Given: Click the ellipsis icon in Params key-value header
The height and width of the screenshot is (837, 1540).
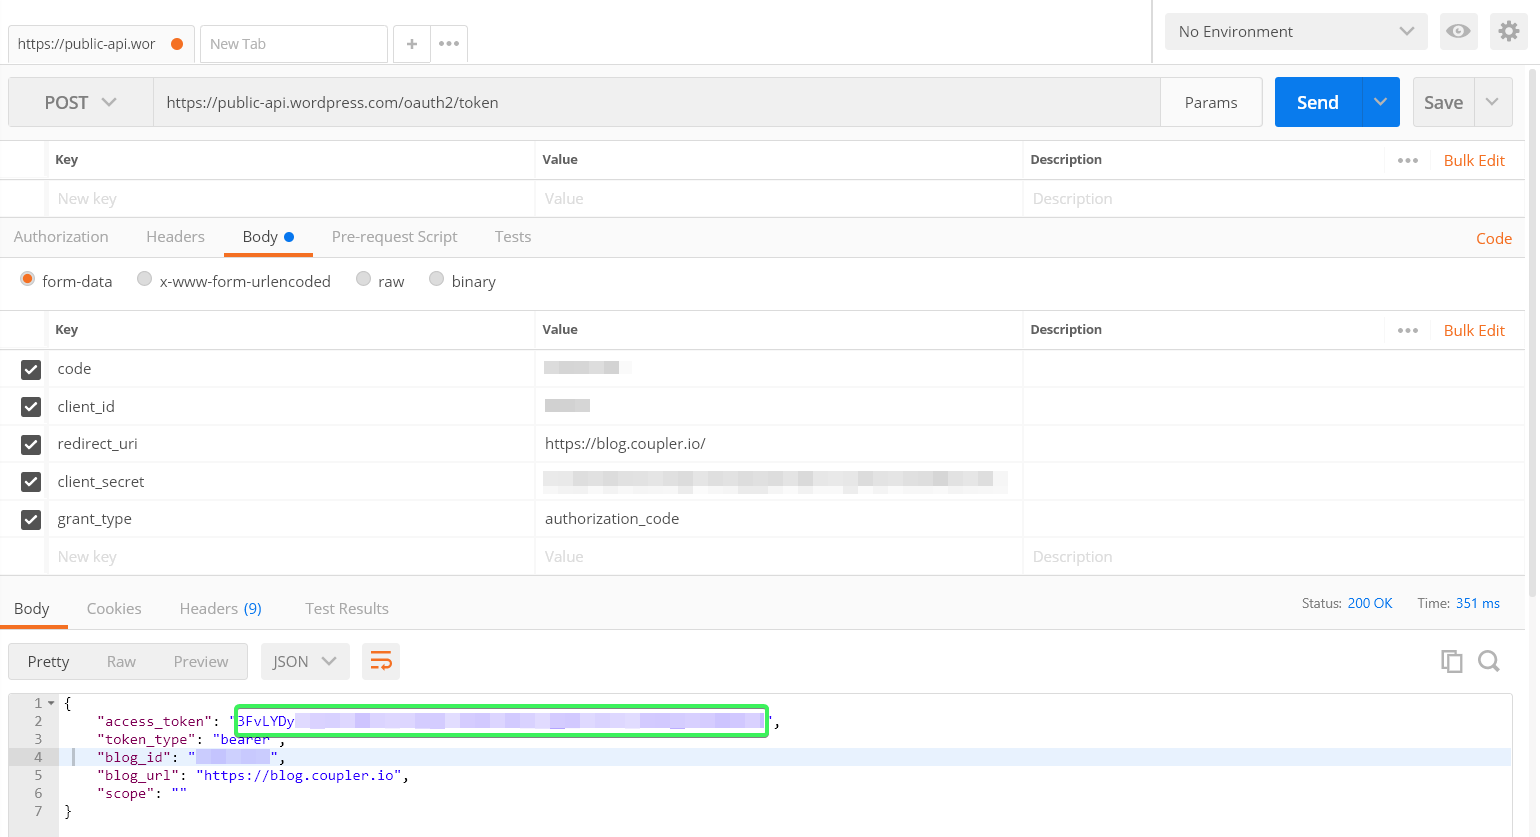Looking at the screenshot, I should tap(1408, 160).
